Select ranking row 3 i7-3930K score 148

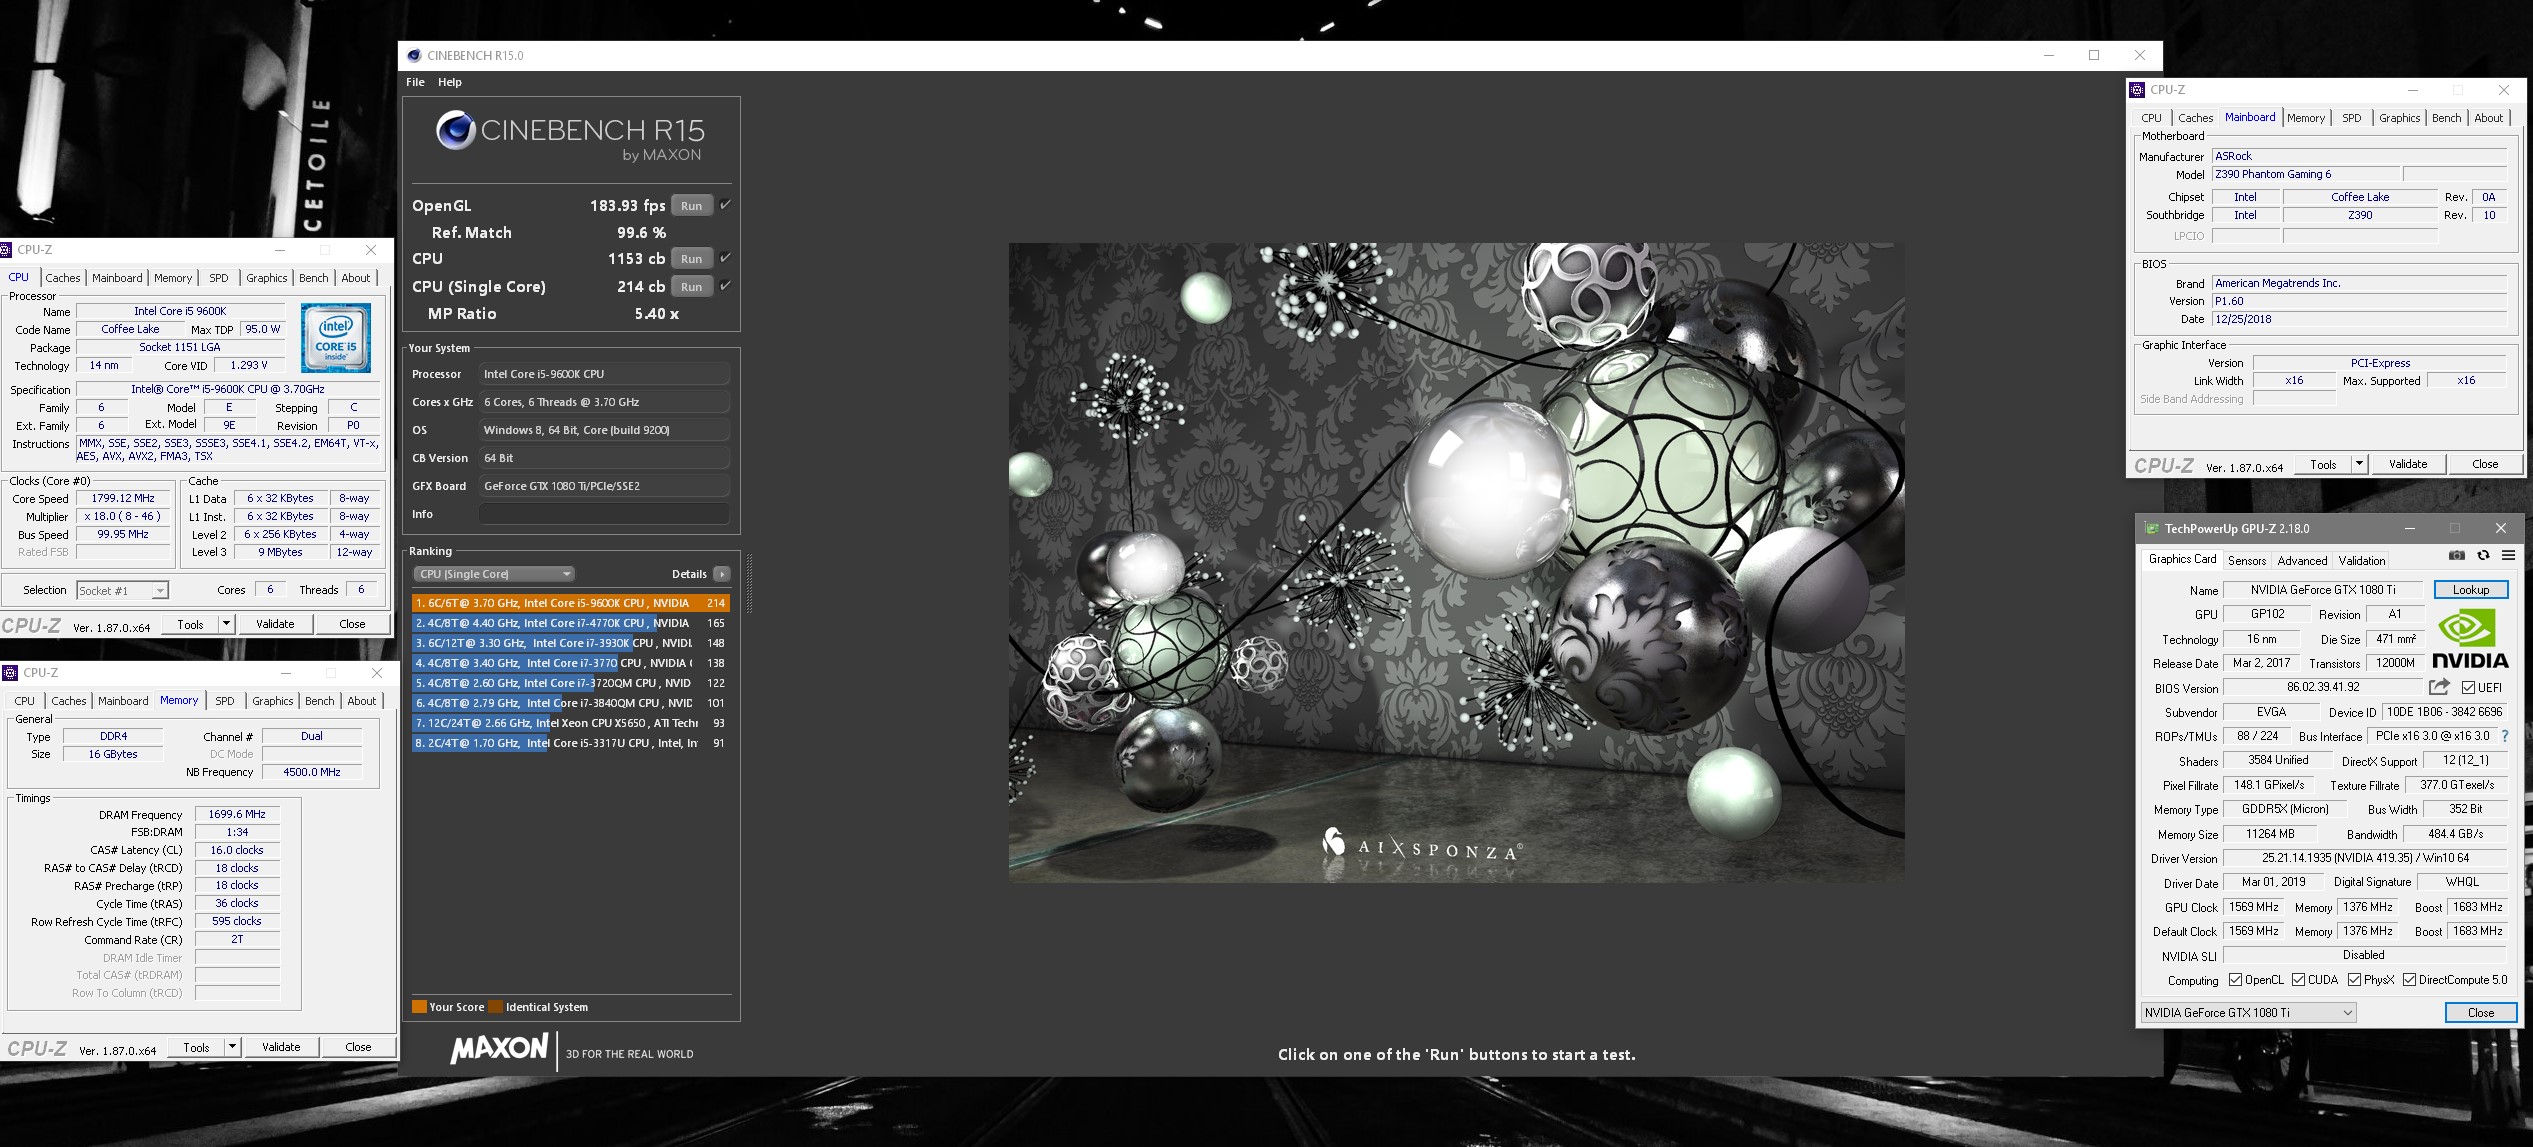pyautogui.click(x=571, y=643)
